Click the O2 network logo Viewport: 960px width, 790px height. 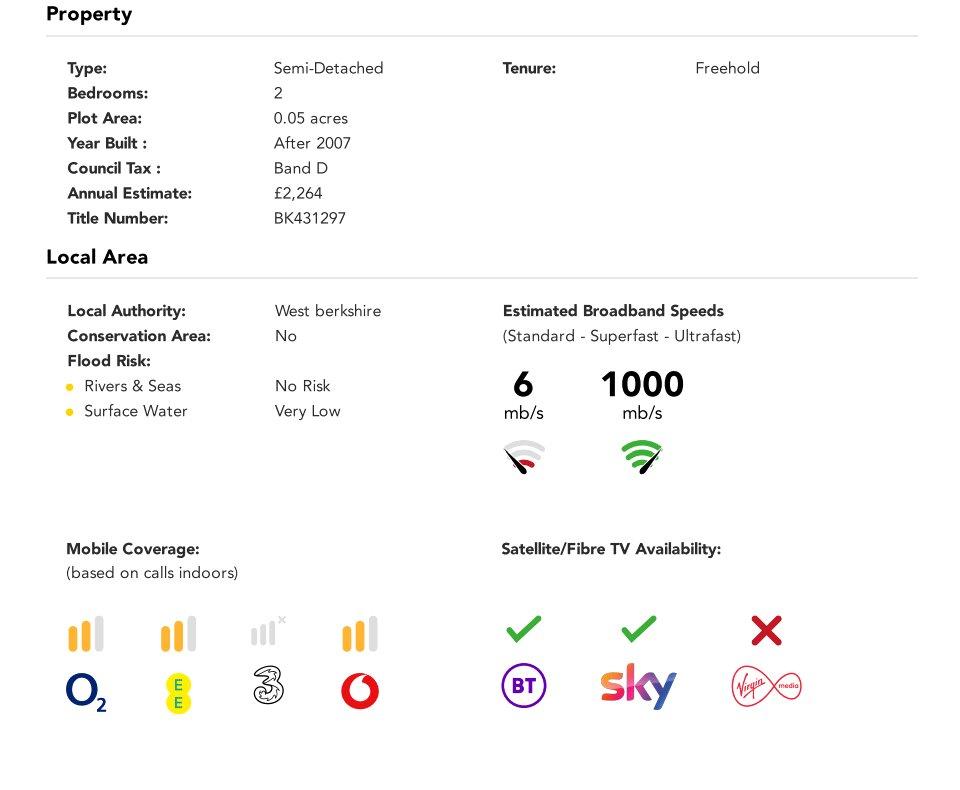(x=86, y=692)
